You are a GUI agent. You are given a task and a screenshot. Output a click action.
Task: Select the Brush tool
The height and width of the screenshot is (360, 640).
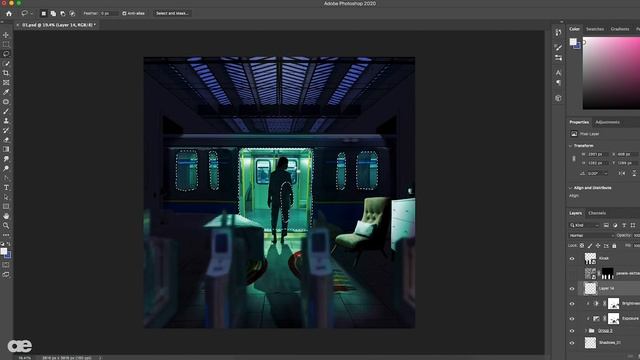[6, 111]
